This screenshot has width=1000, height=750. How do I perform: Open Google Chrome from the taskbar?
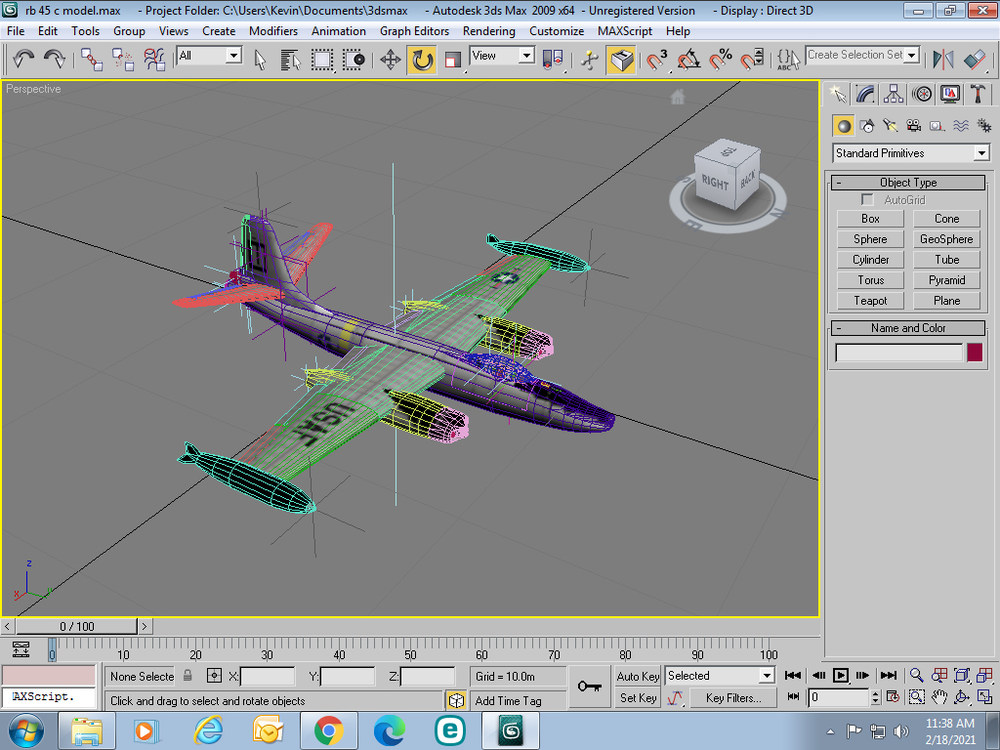[x=328, y=731]
